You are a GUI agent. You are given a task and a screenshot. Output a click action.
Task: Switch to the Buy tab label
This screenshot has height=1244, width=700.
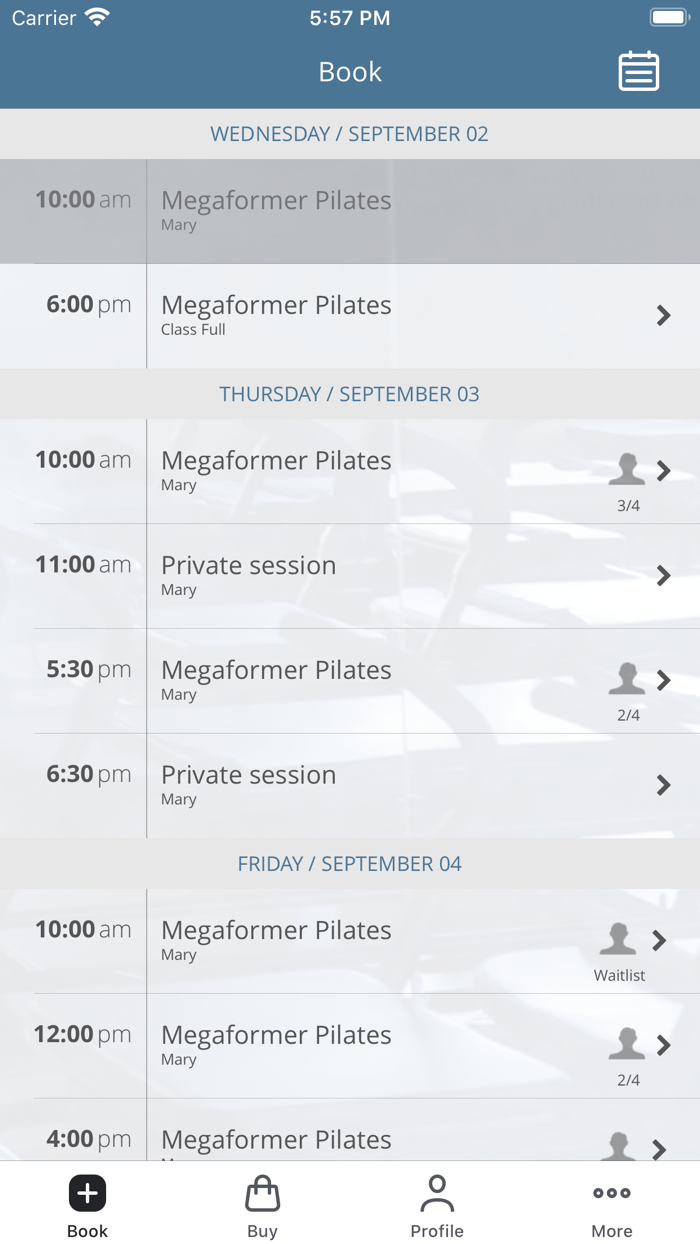pos(262,1231)
